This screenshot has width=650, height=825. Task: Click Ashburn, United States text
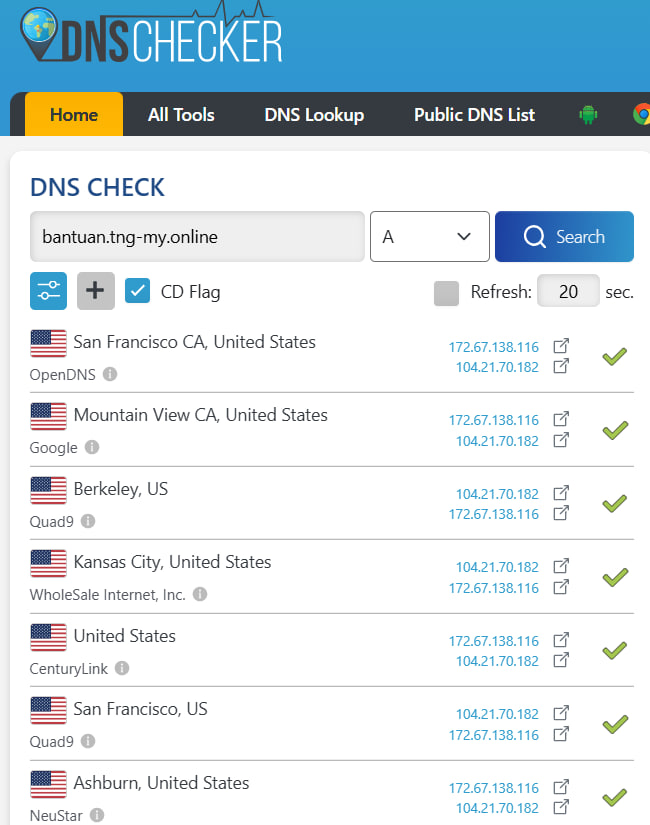pos(161,782)
